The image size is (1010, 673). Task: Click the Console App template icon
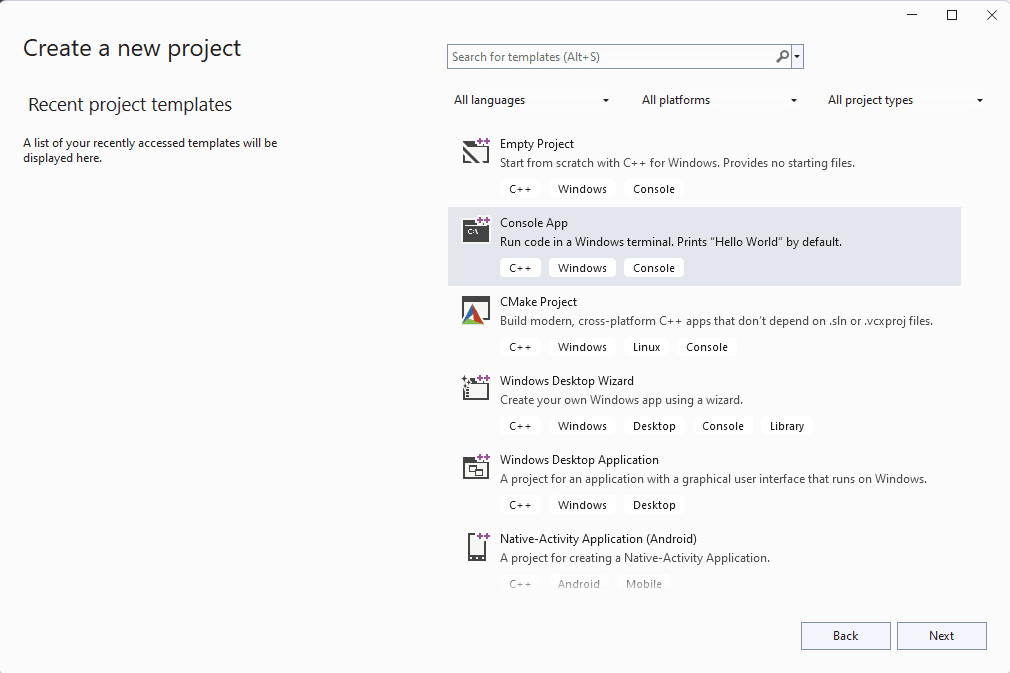[x=476, y=230]
